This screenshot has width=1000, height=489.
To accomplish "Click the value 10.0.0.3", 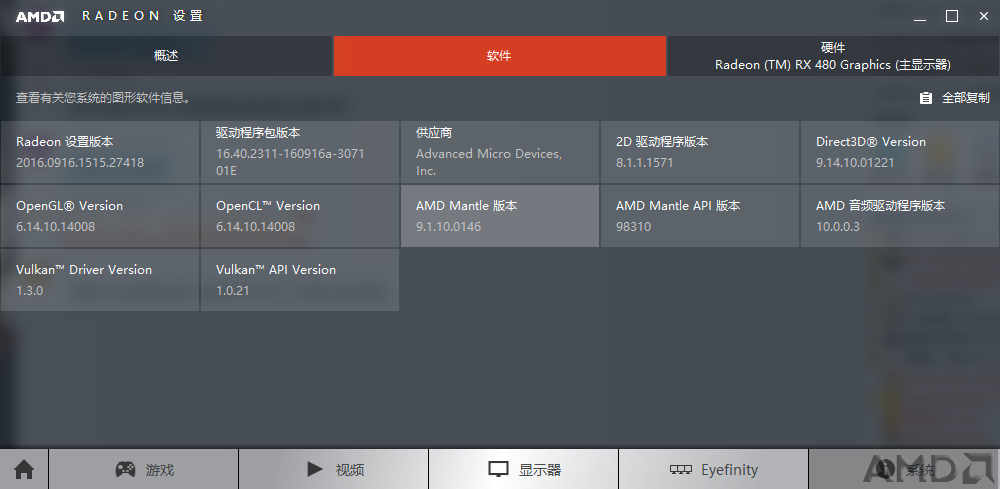I will pos(838,226).
